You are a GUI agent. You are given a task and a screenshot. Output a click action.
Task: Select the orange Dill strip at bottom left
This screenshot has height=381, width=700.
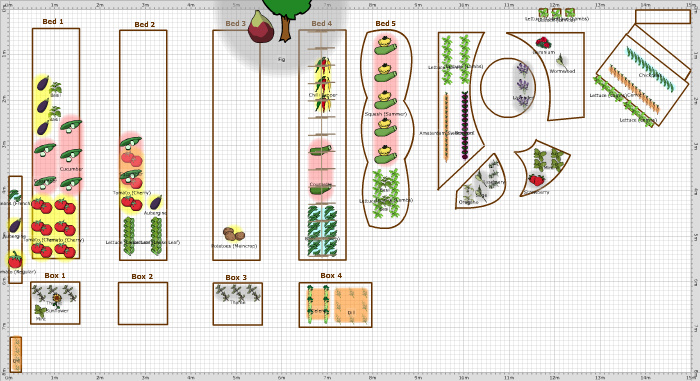point(16,354)
